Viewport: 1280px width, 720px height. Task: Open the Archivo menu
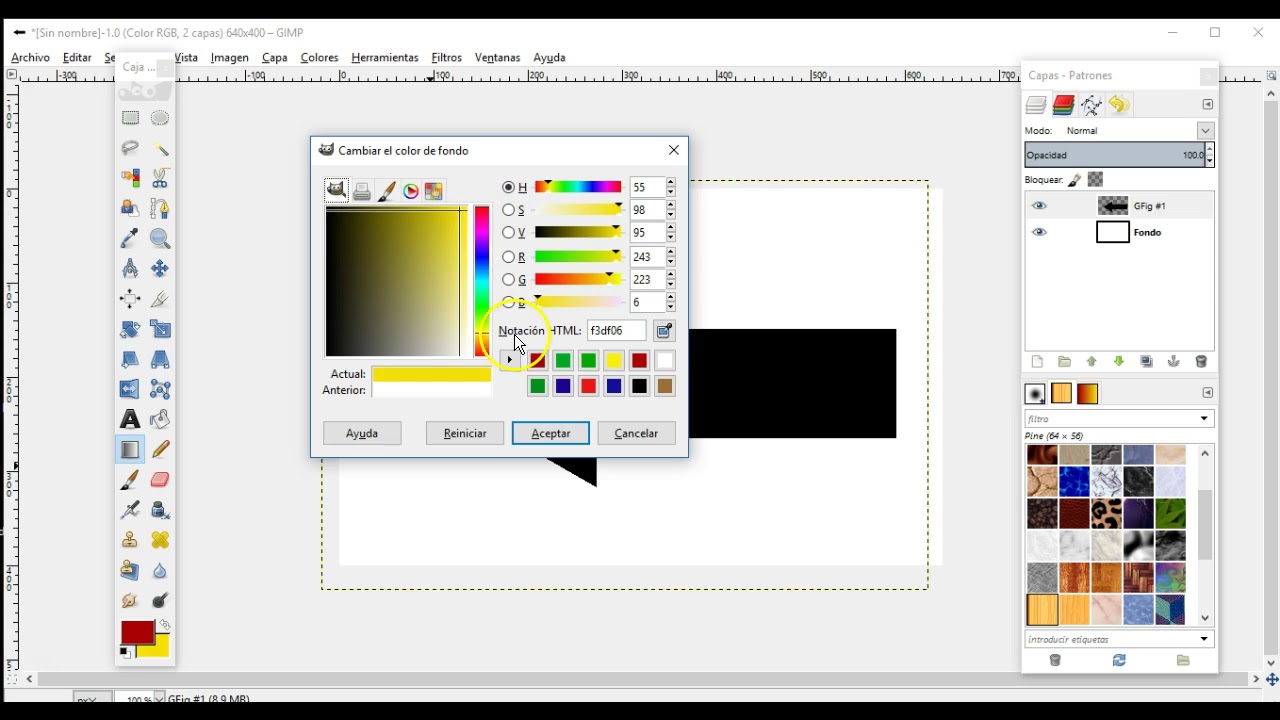coord(30,58)
